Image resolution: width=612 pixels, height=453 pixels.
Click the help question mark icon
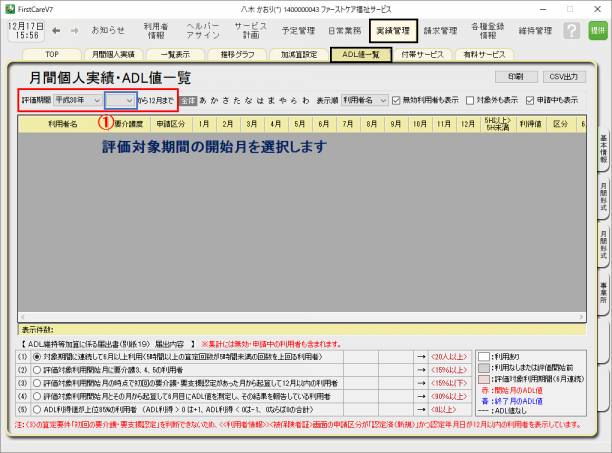coord(572,31)
